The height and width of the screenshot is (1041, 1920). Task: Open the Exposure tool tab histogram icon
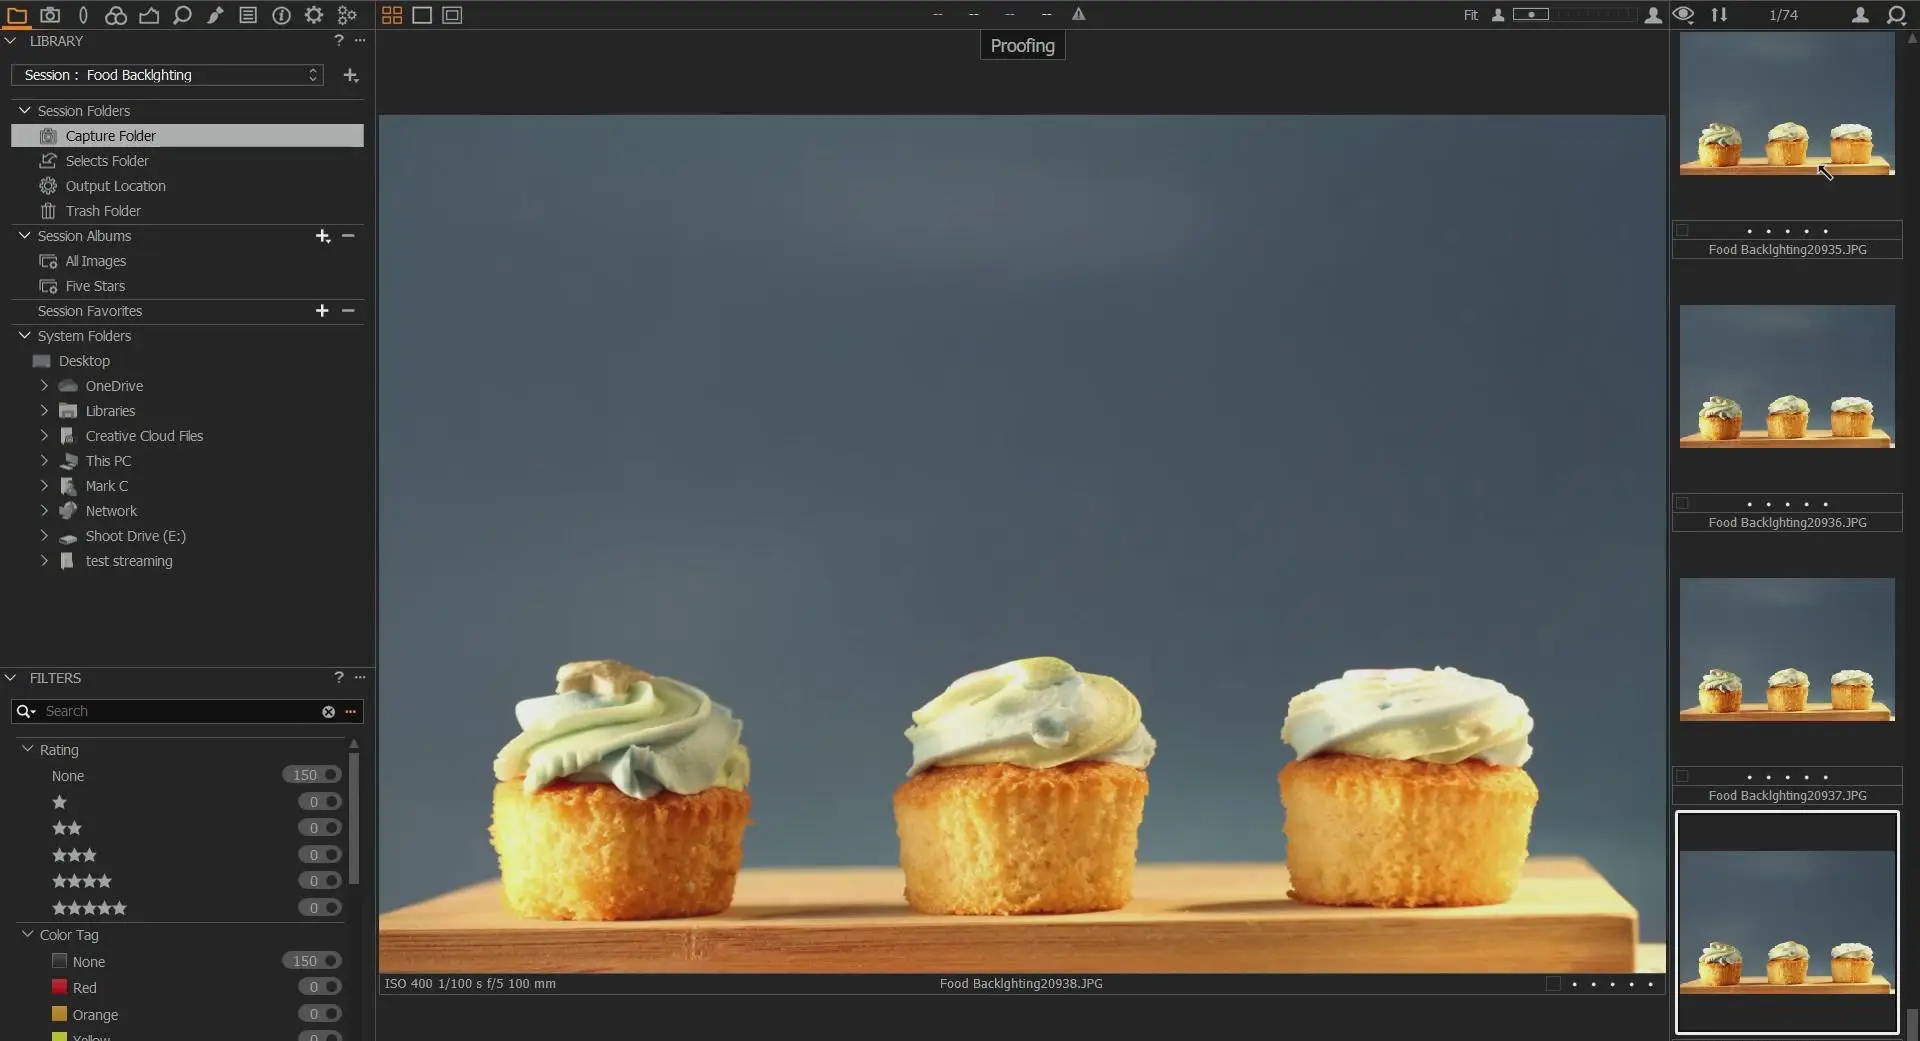149,15
